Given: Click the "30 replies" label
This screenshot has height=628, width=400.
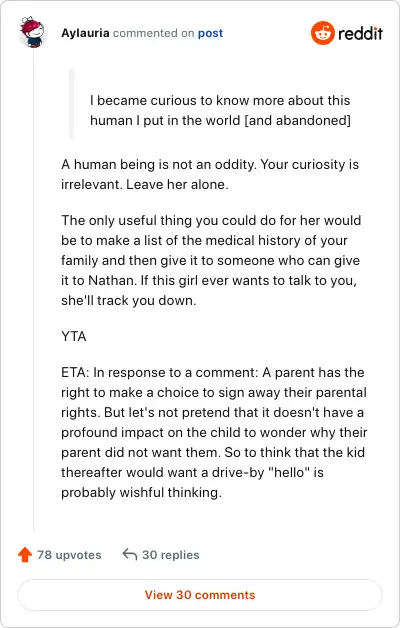Looking at the screenshot, I should [171, 555].
